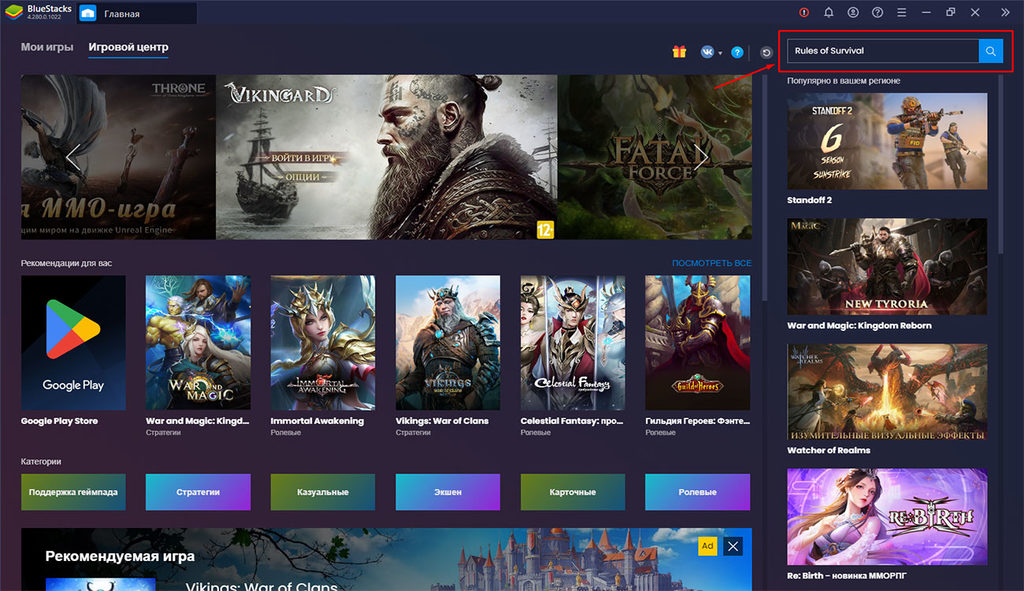1024x591 pixels.
Task: Click the Рекомендуемая игра heading
Action: [120, 556]
